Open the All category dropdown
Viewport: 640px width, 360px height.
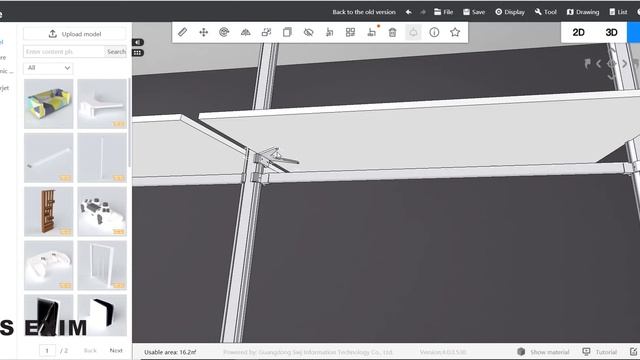pyautogui.click(x=48, y=68)
